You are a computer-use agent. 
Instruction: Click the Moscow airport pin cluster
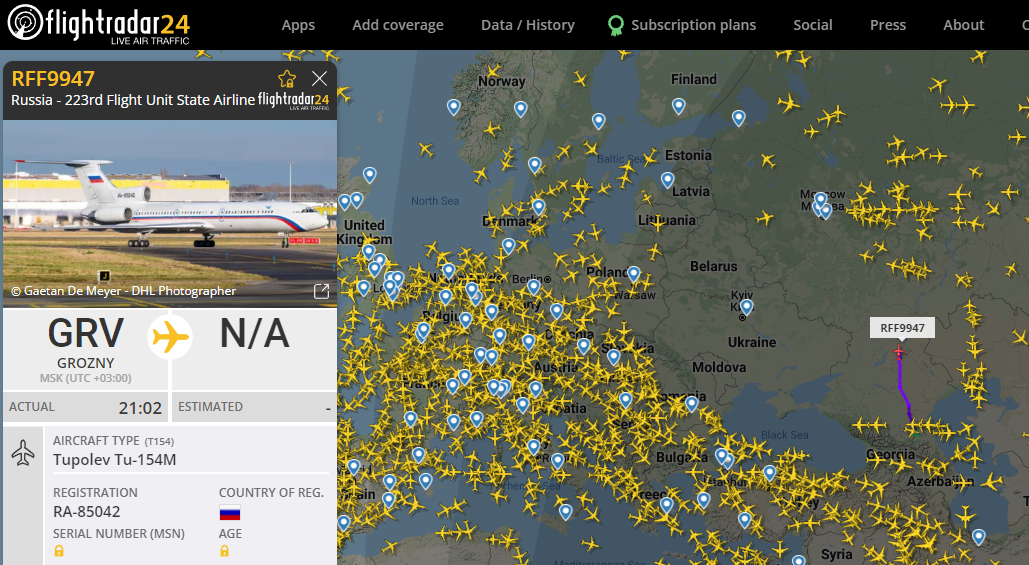822,205
